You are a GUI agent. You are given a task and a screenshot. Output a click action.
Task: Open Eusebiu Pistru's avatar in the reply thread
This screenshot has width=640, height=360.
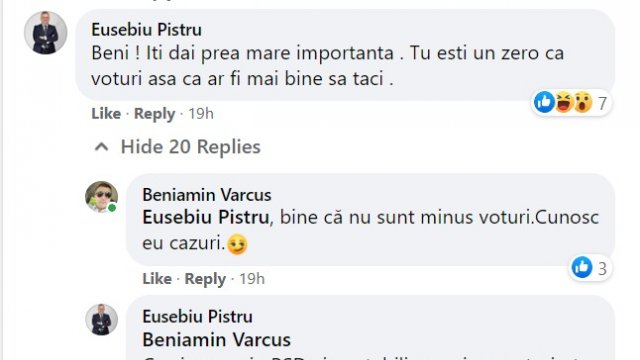(x=102, y=320)
